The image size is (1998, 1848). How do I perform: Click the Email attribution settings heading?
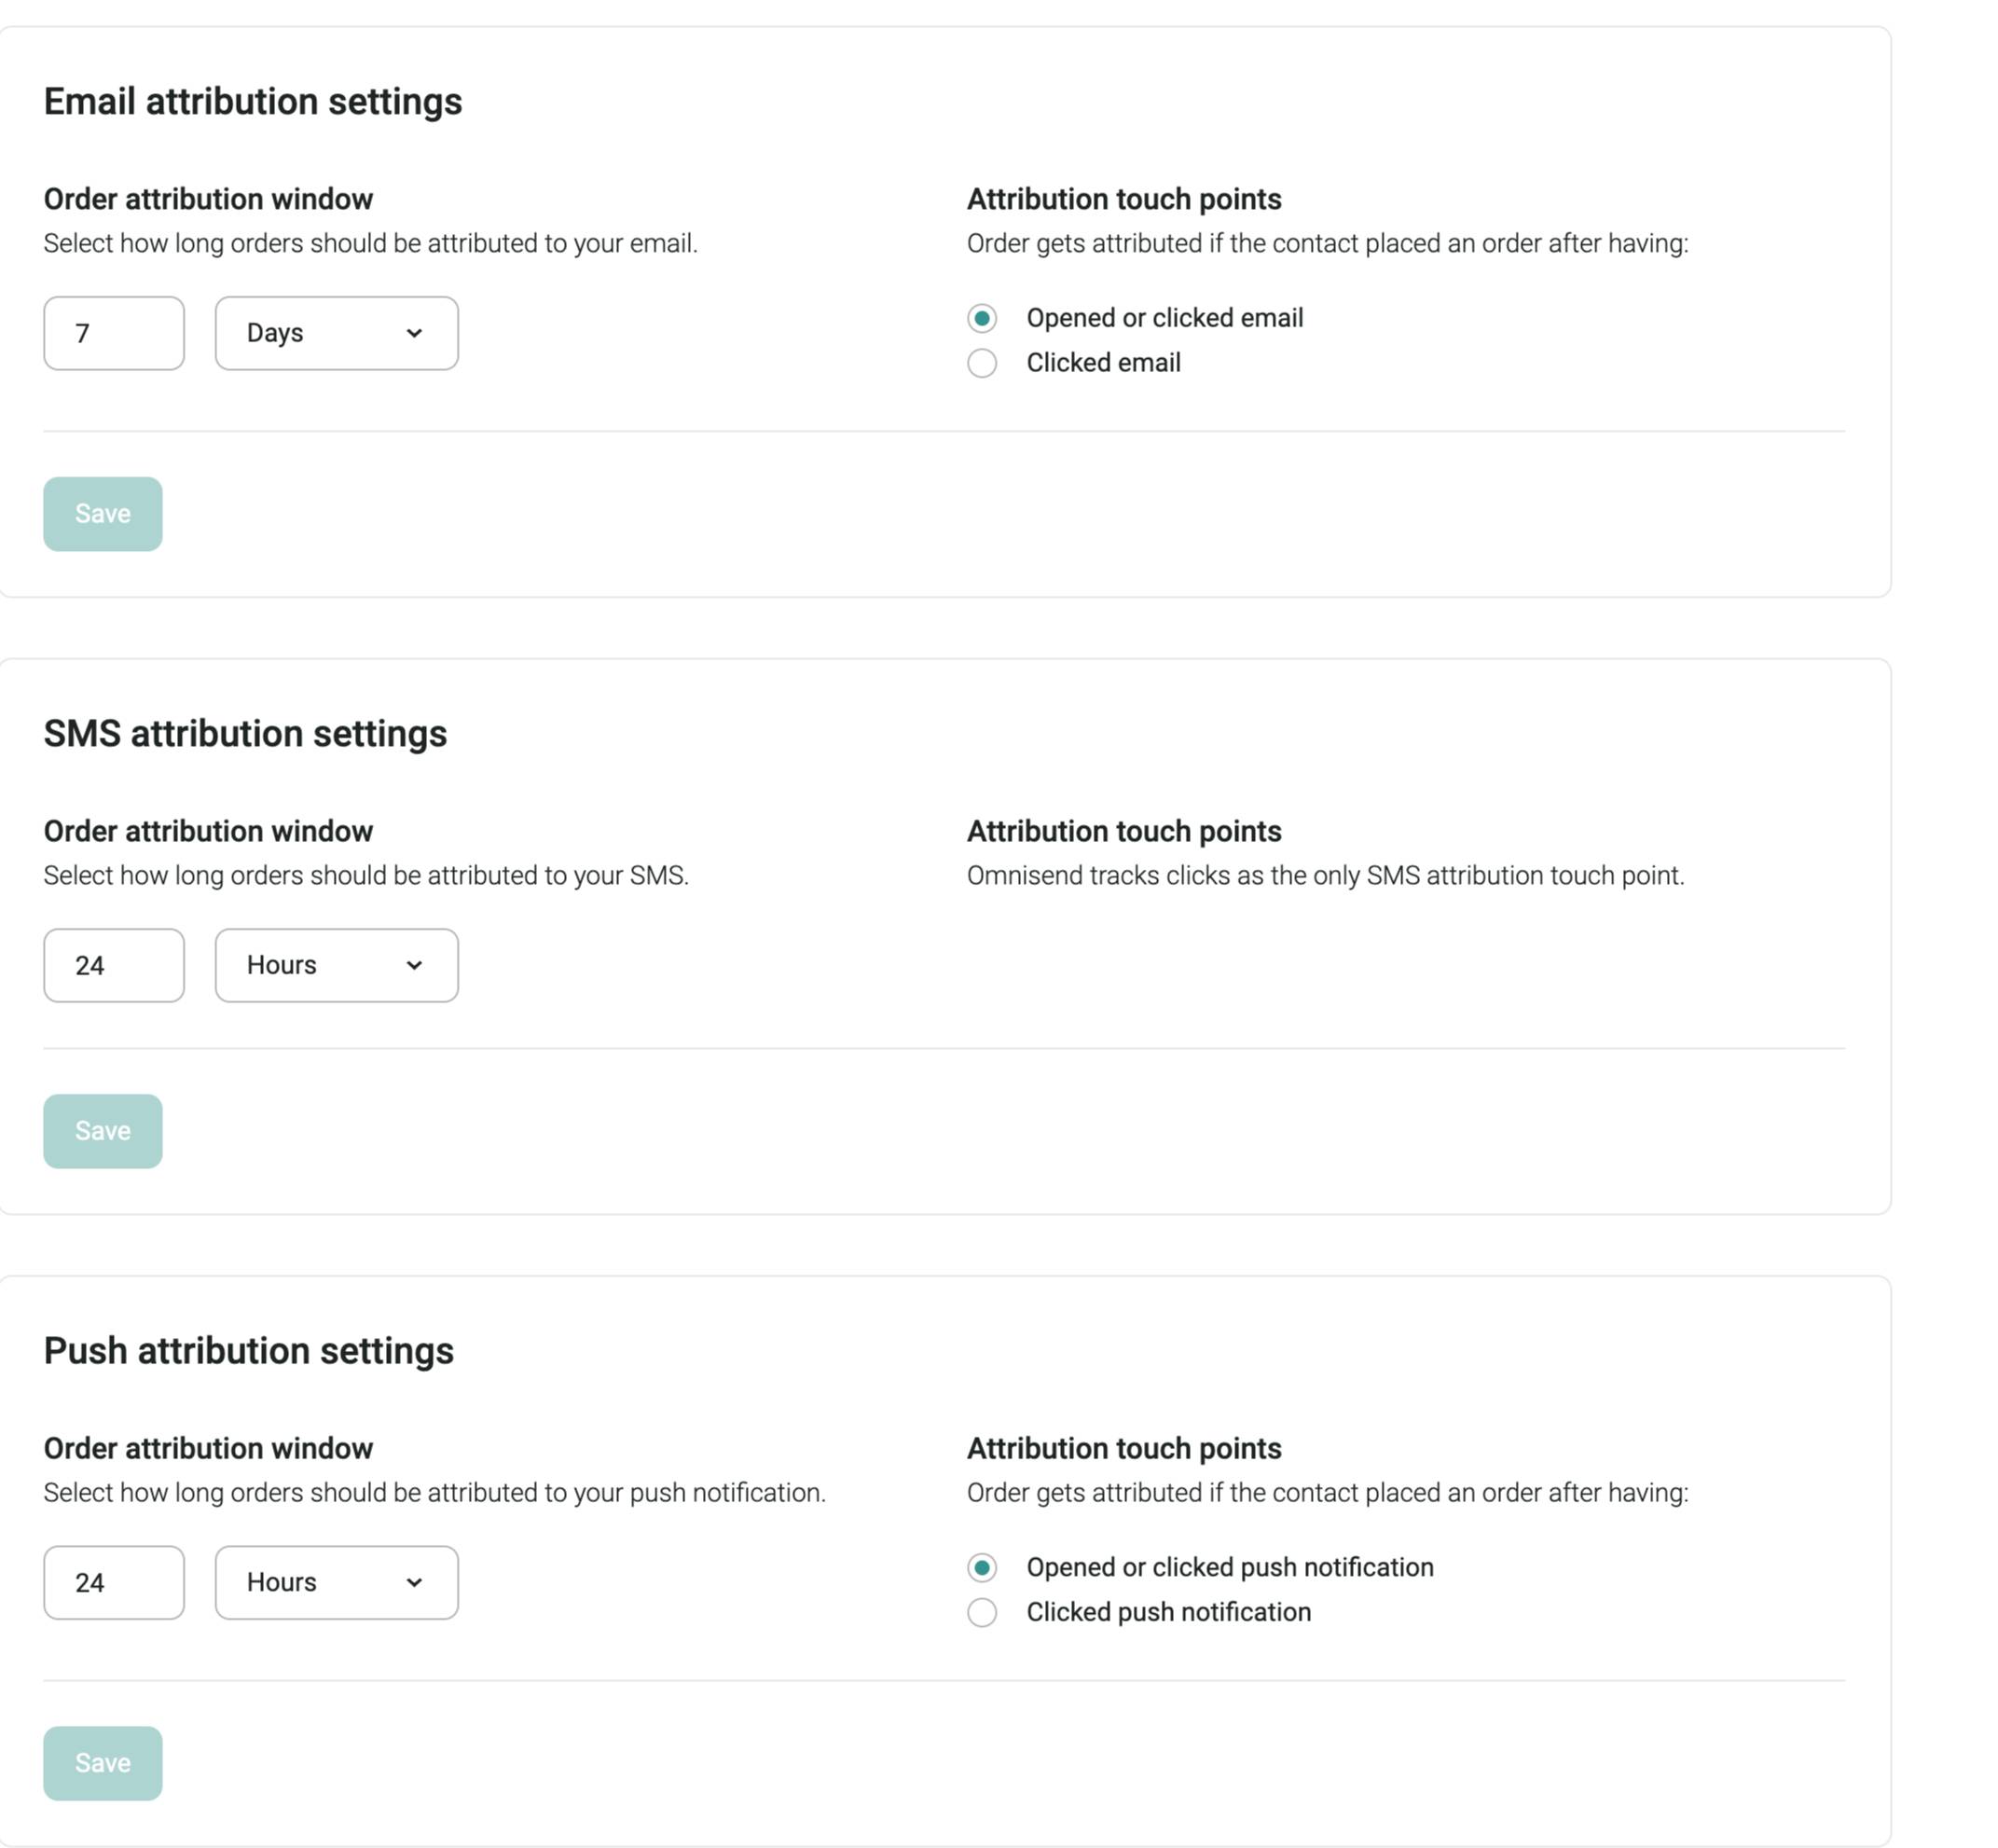click(x=252, y=101)
